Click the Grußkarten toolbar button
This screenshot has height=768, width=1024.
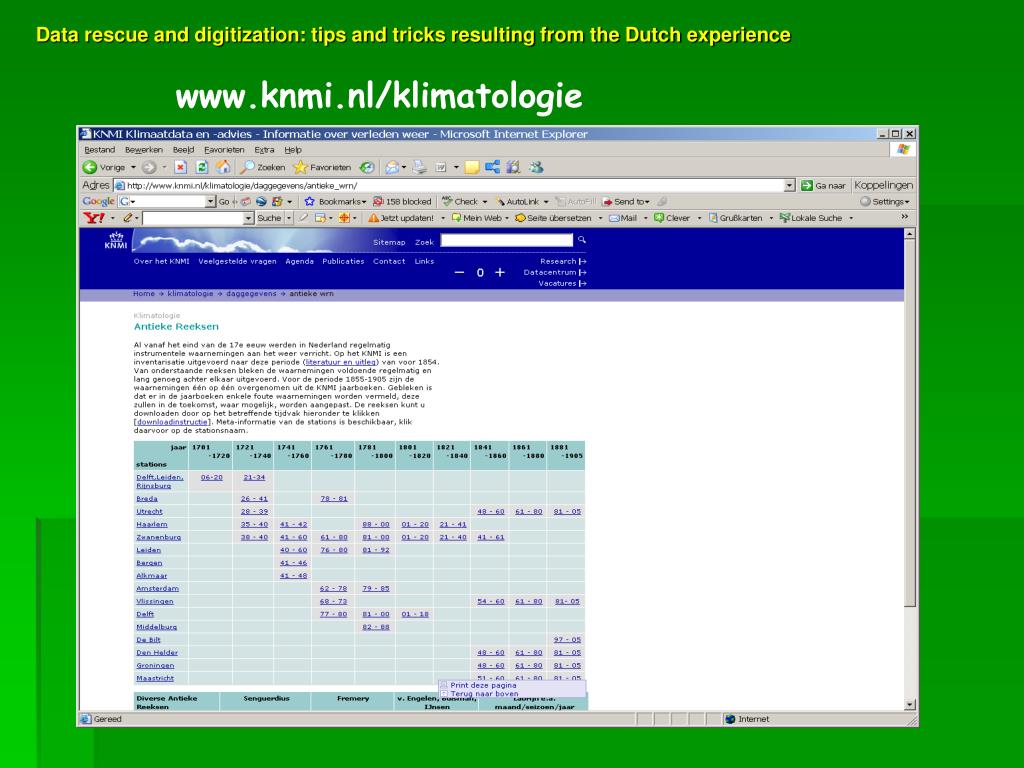(x=735, y=217)
